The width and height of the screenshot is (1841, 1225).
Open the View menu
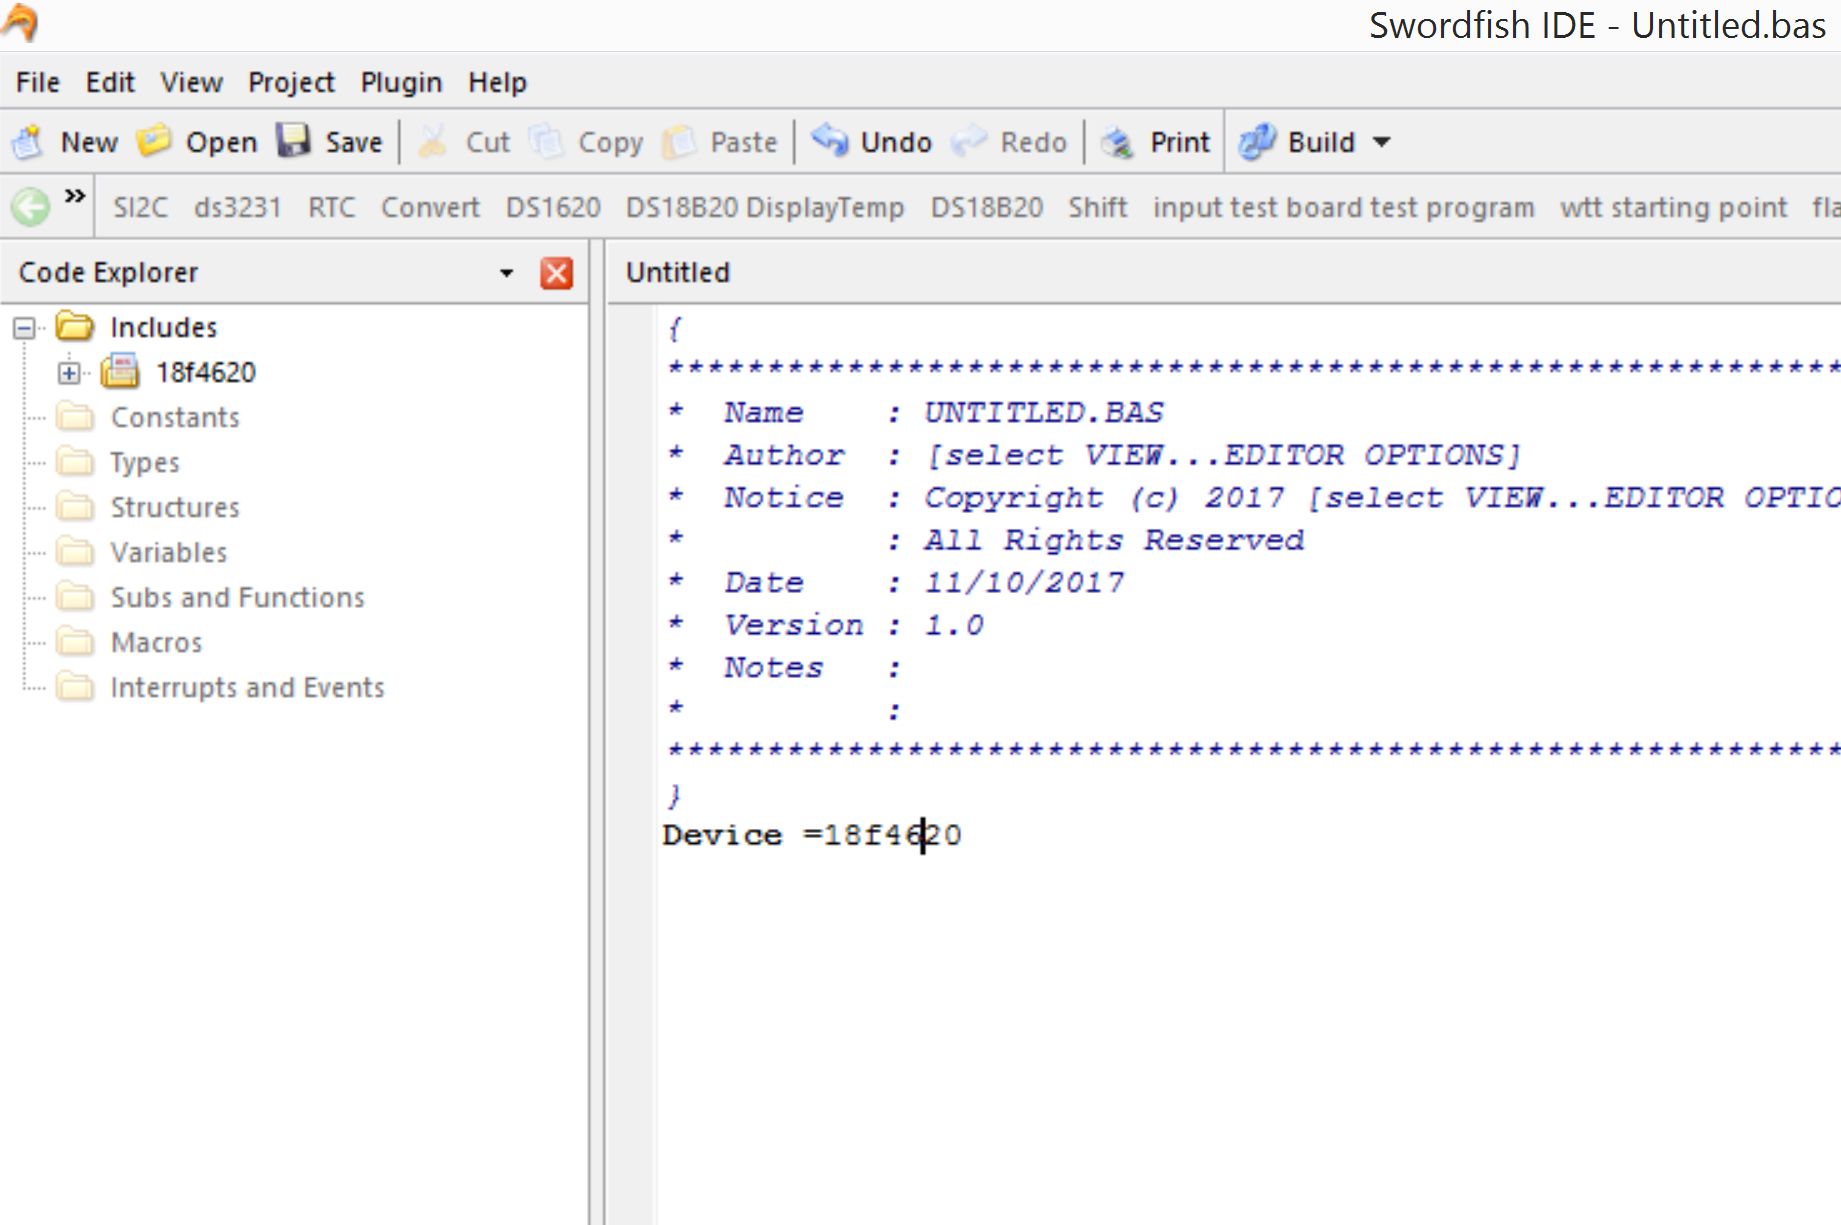[192, 82]
